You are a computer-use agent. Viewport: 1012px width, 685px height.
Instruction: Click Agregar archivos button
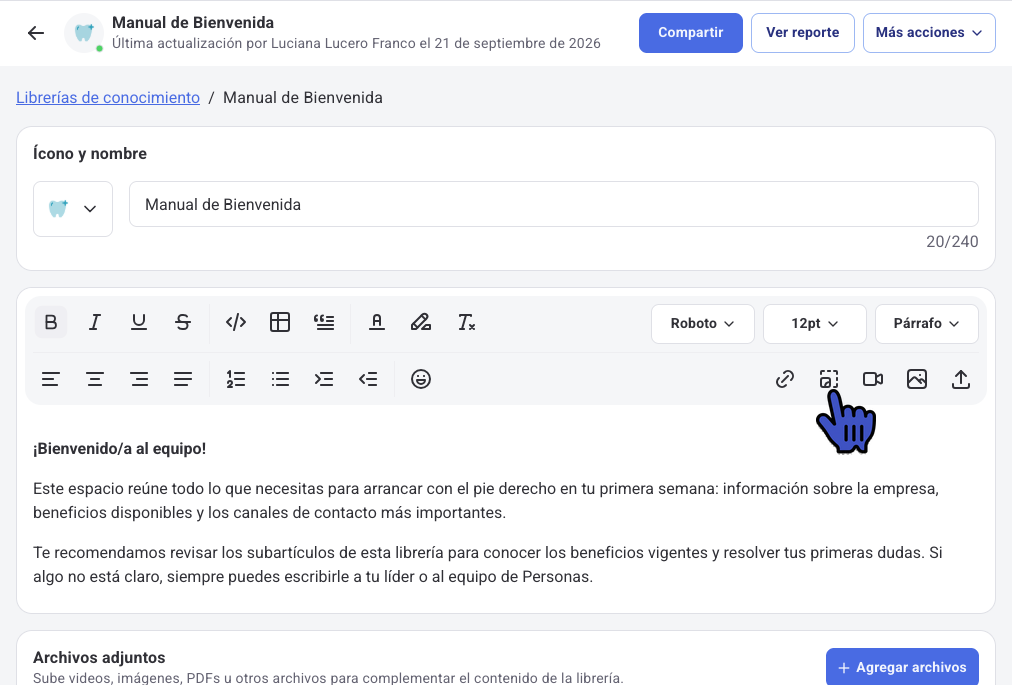[902, 667]
